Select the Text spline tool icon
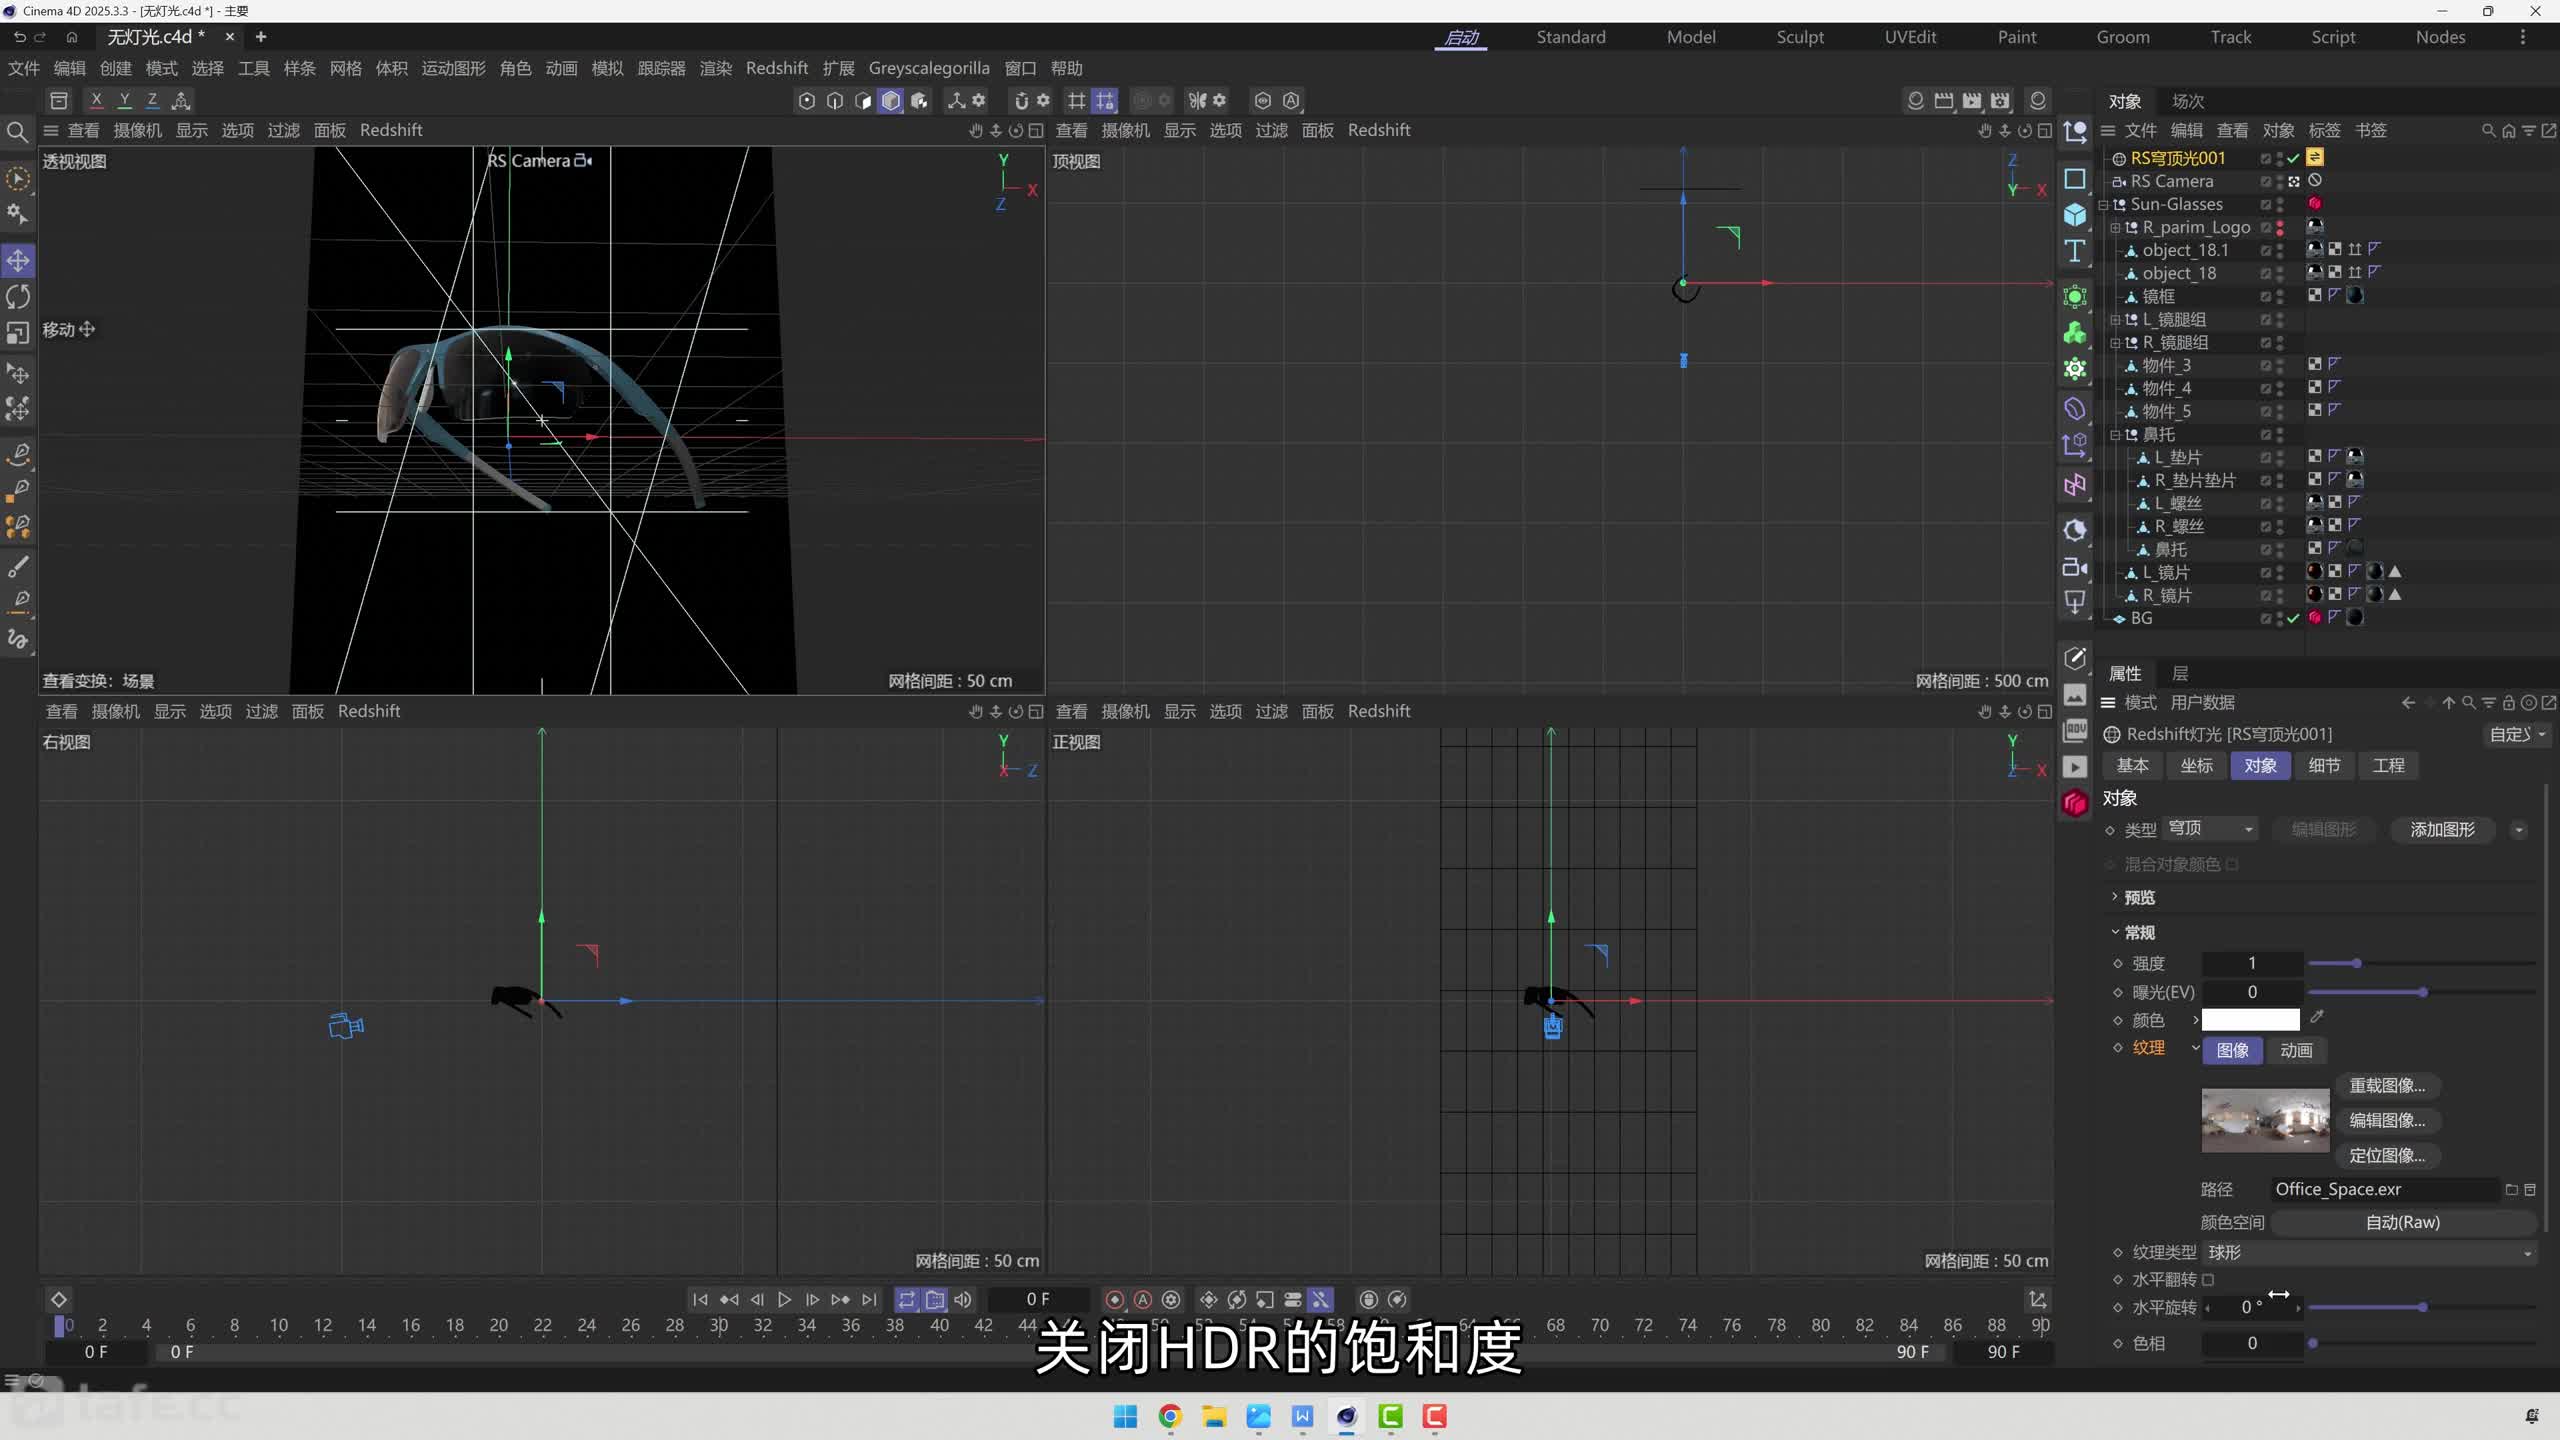The image size is (2560, 1440). tap(2075, 251)
